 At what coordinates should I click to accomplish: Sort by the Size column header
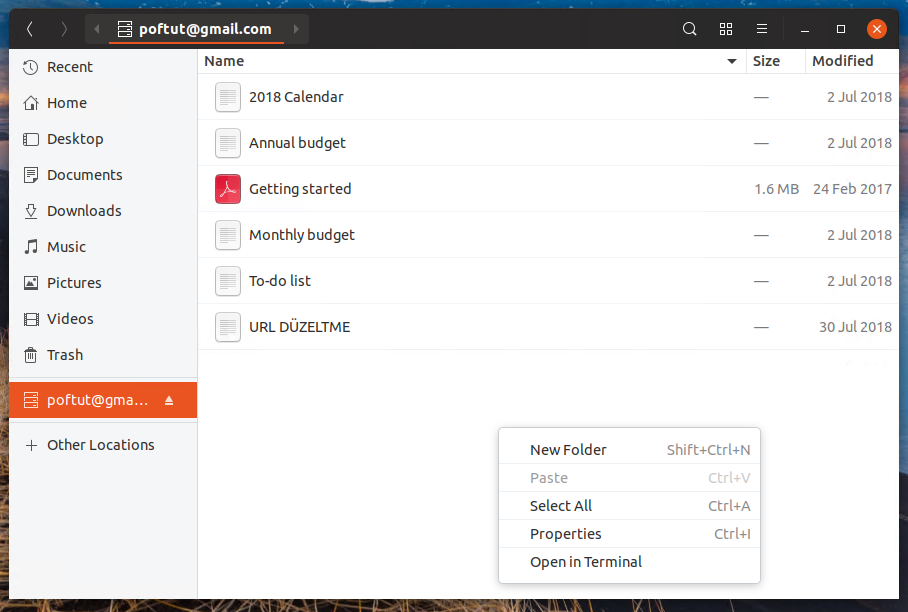point(775,61)
